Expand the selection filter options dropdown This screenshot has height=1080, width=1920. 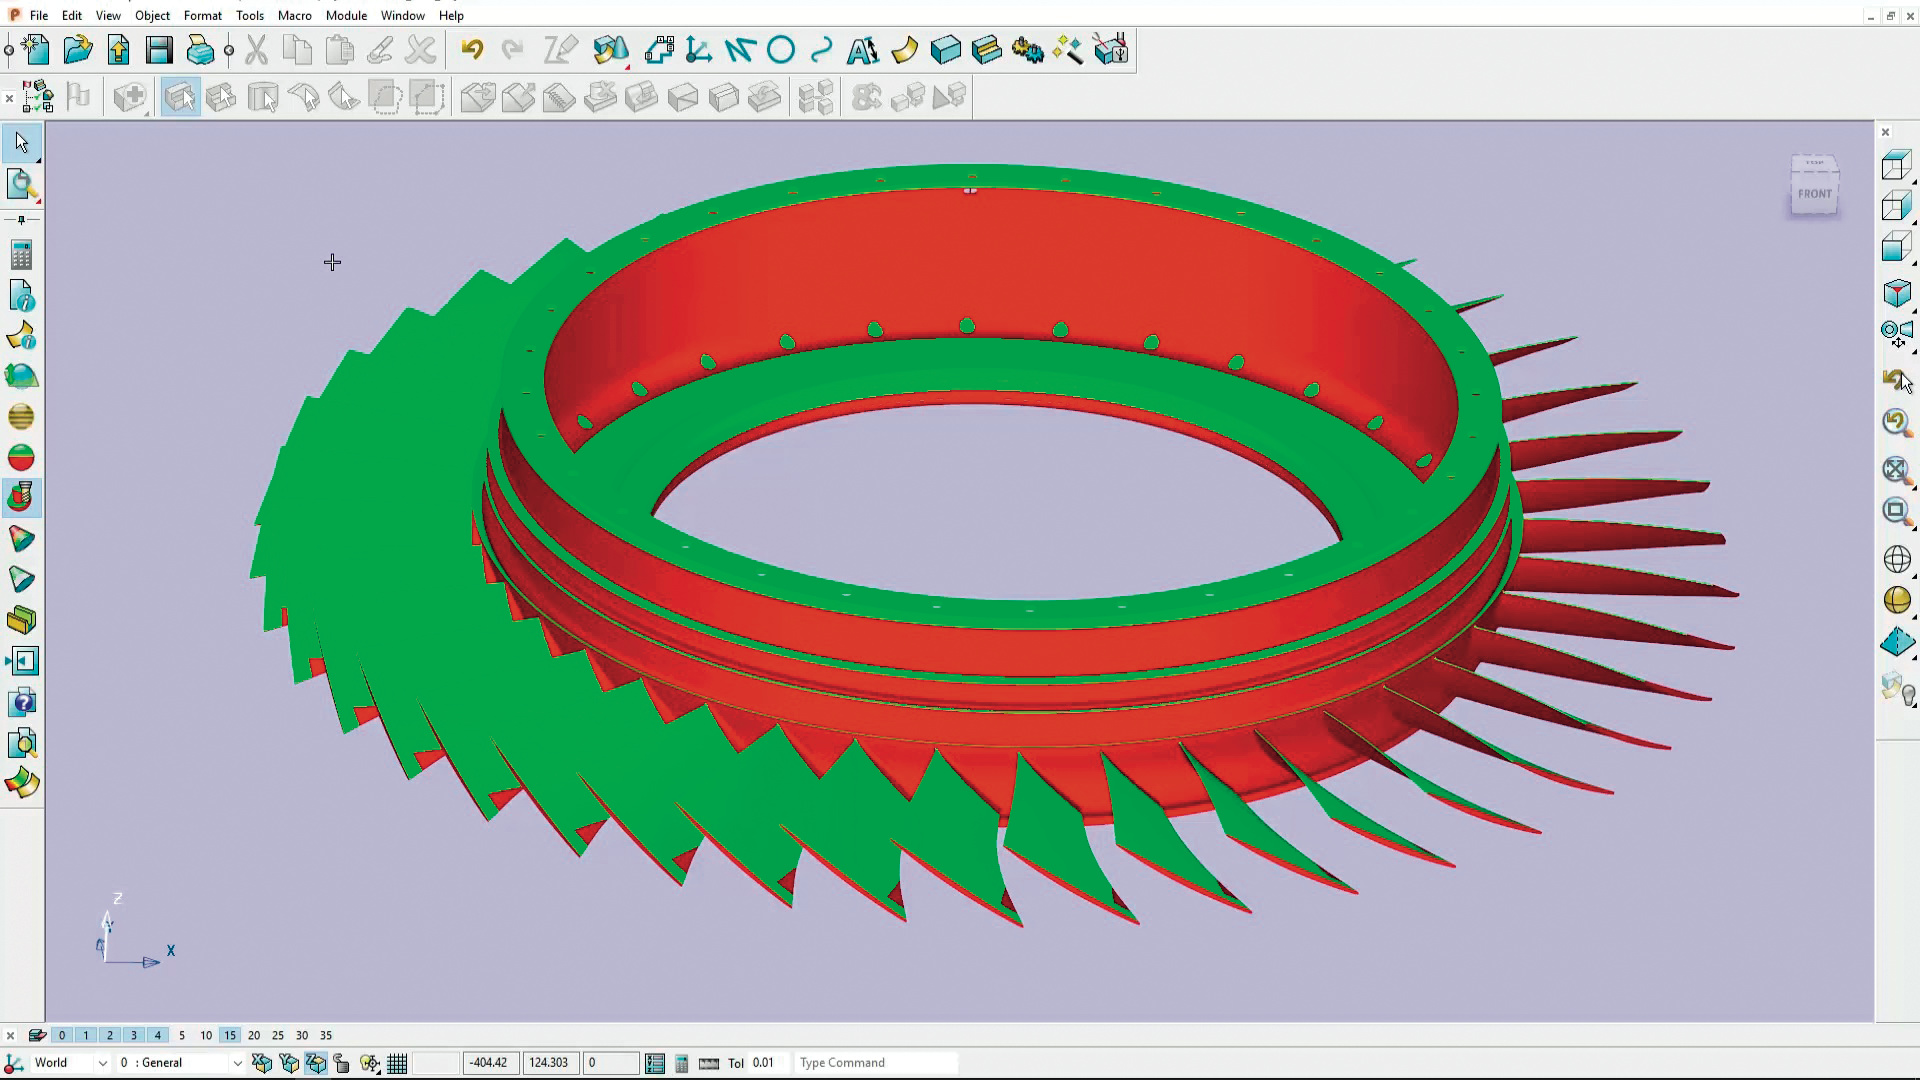(37, 160)
